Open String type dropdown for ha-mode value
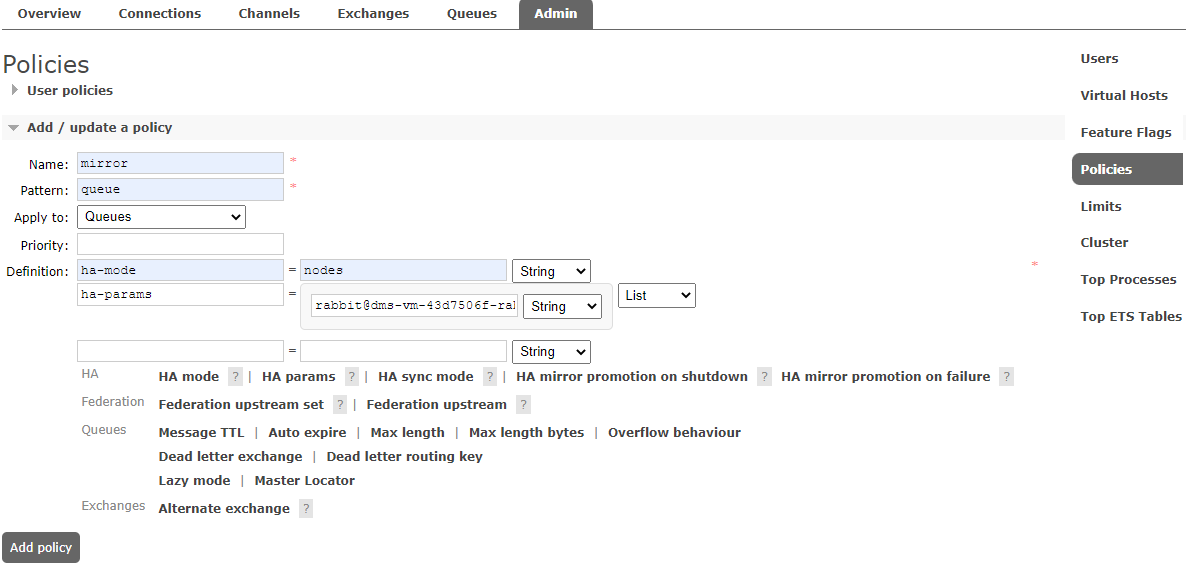 coord(551,271)
